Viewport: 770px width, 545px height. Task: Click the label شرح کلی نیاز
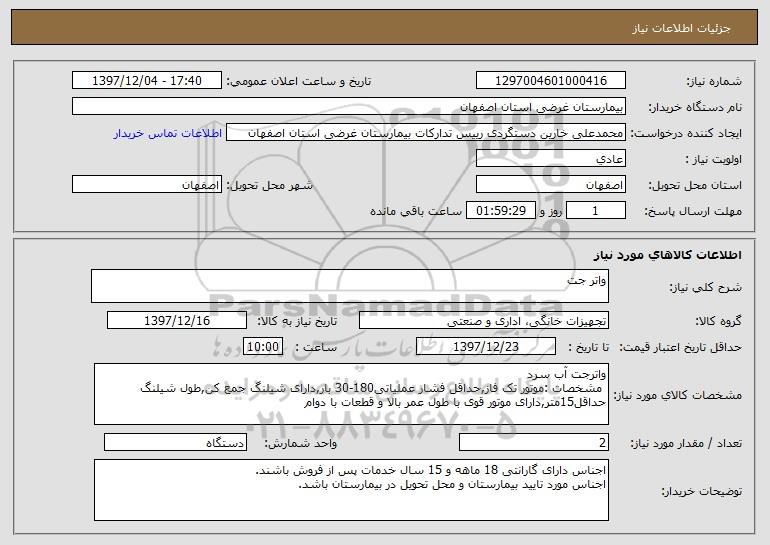(x=706, y=287)
